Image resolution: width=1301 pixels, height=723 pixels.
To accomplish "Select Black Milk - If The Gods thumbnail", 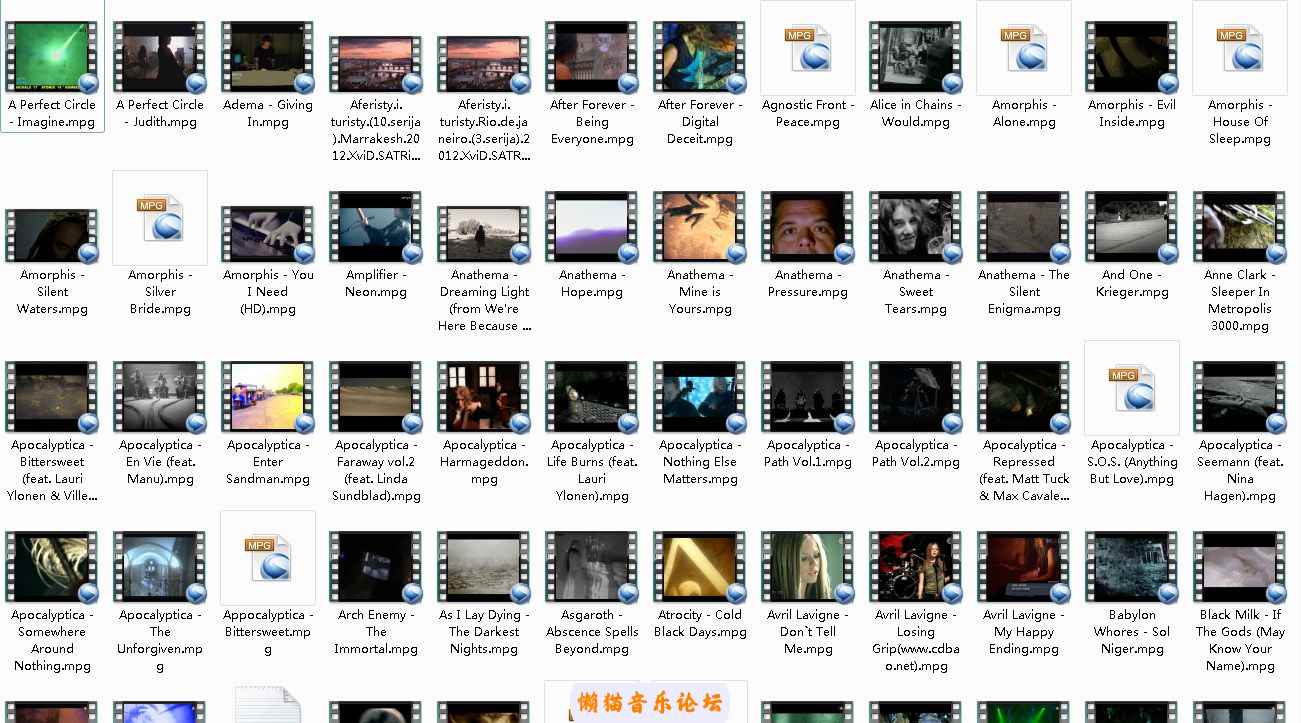I will point(1240,568).
